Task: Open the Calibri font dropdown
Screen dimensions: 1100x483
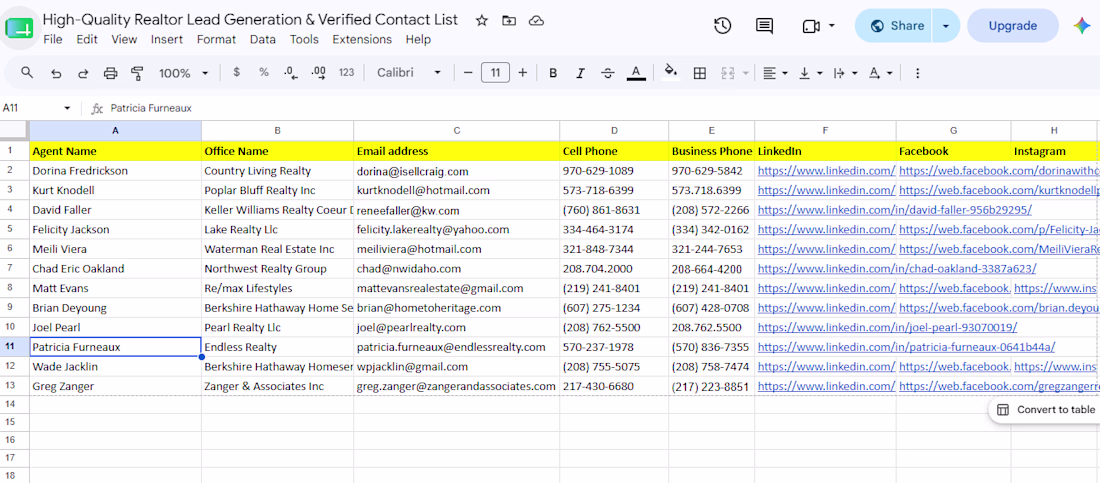Action: [409, 73]
